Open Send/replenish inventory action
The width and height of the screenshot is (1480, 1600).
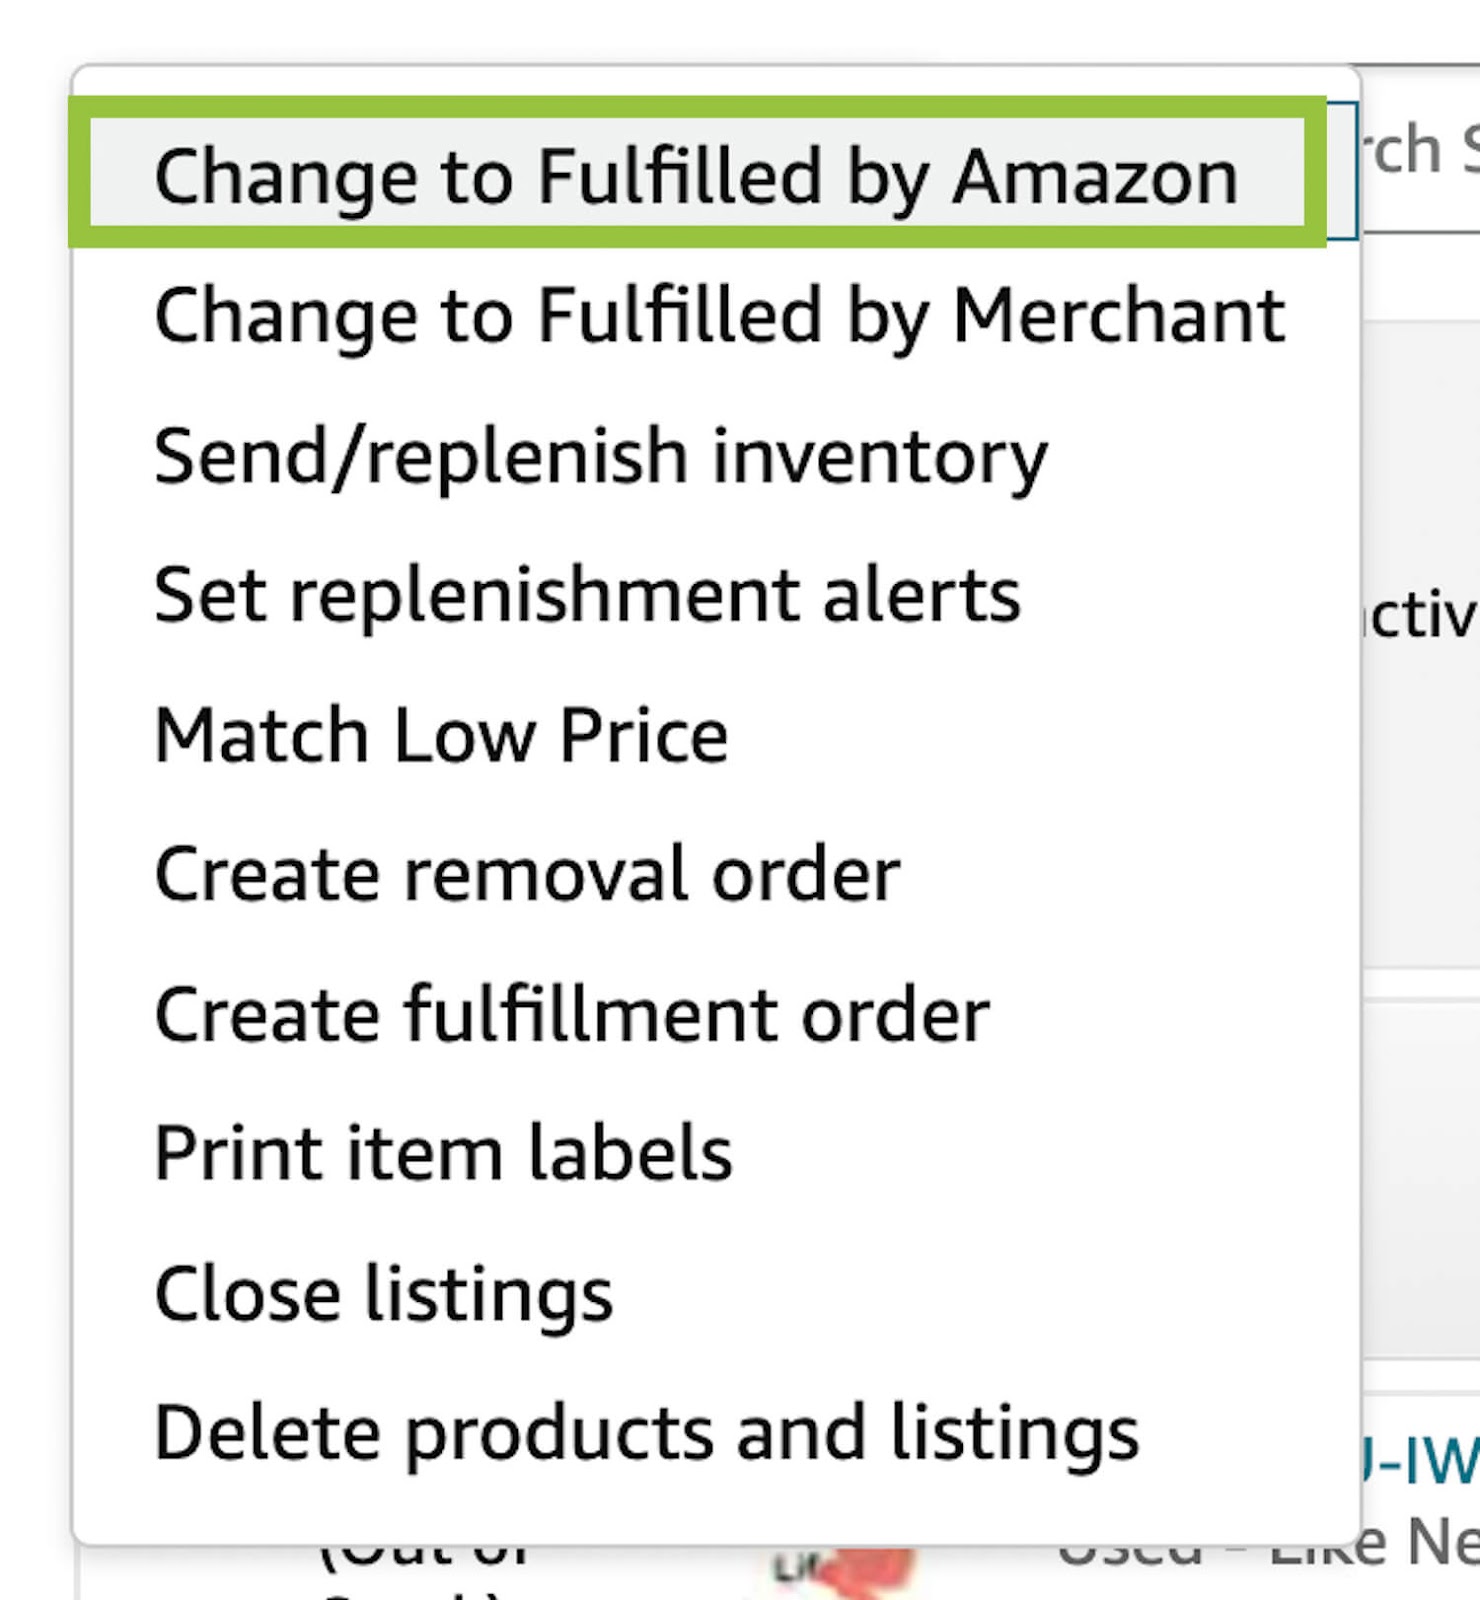point(601,456)
